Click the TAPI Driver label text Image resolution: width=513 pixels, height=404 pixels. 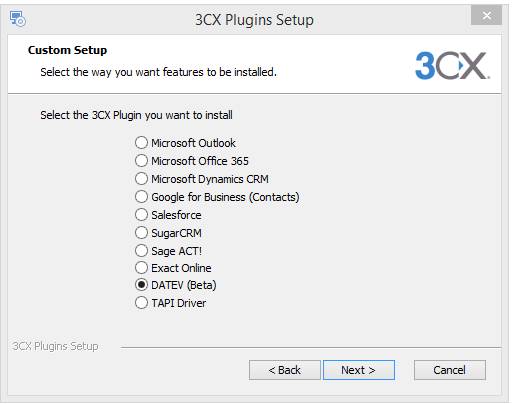click(x=179, y=303)
